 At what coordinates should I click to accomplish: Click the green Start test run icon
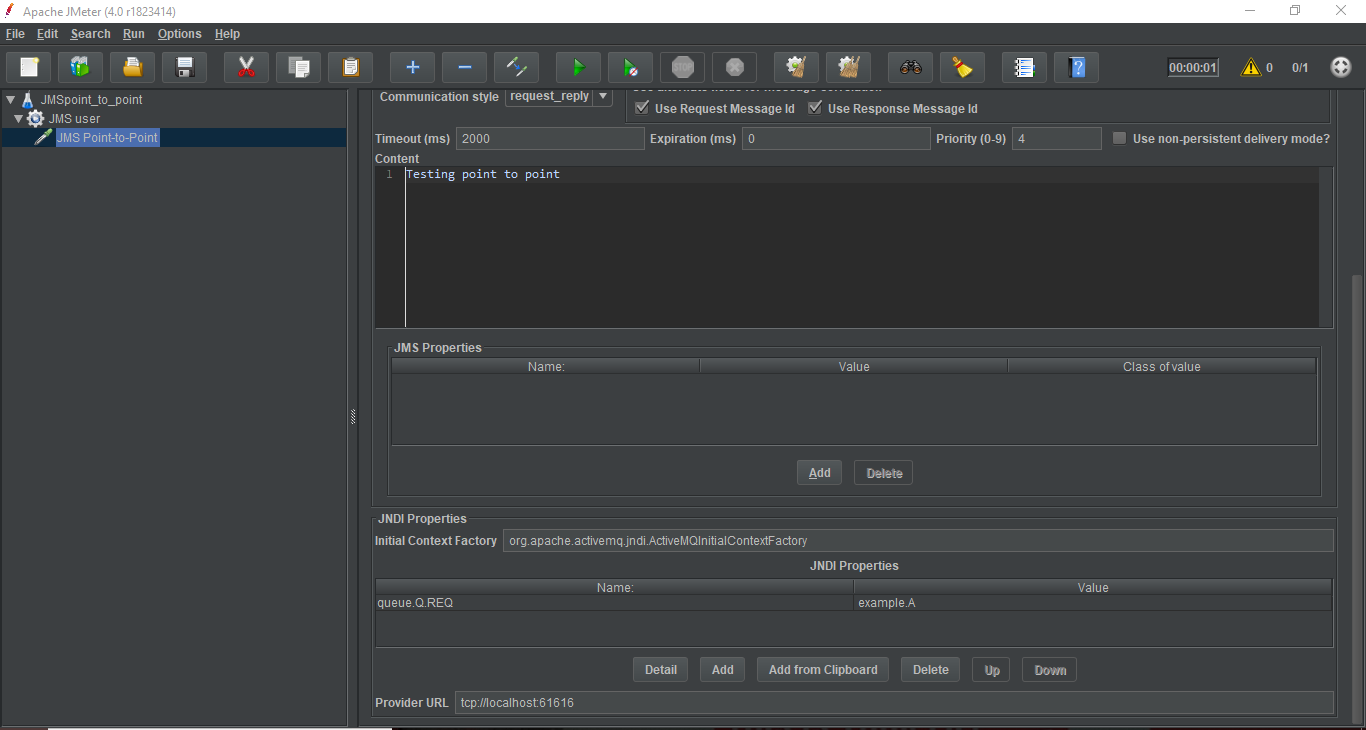578,68
